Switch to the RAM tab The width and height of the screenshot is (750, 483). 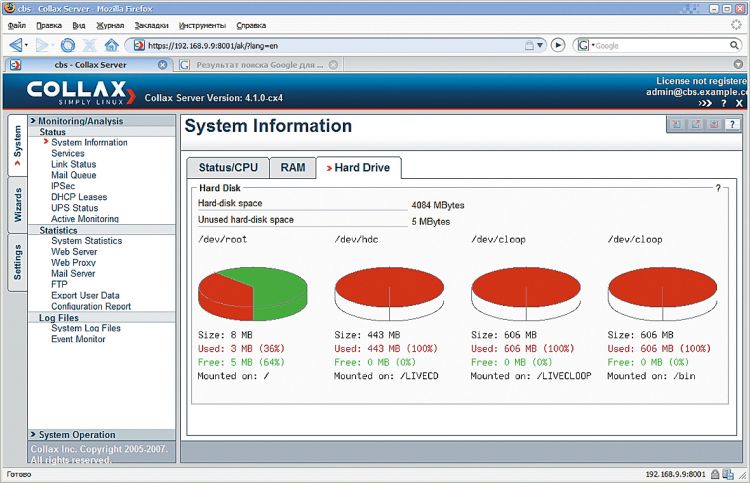pyautogui.click(x=292, y=168)
